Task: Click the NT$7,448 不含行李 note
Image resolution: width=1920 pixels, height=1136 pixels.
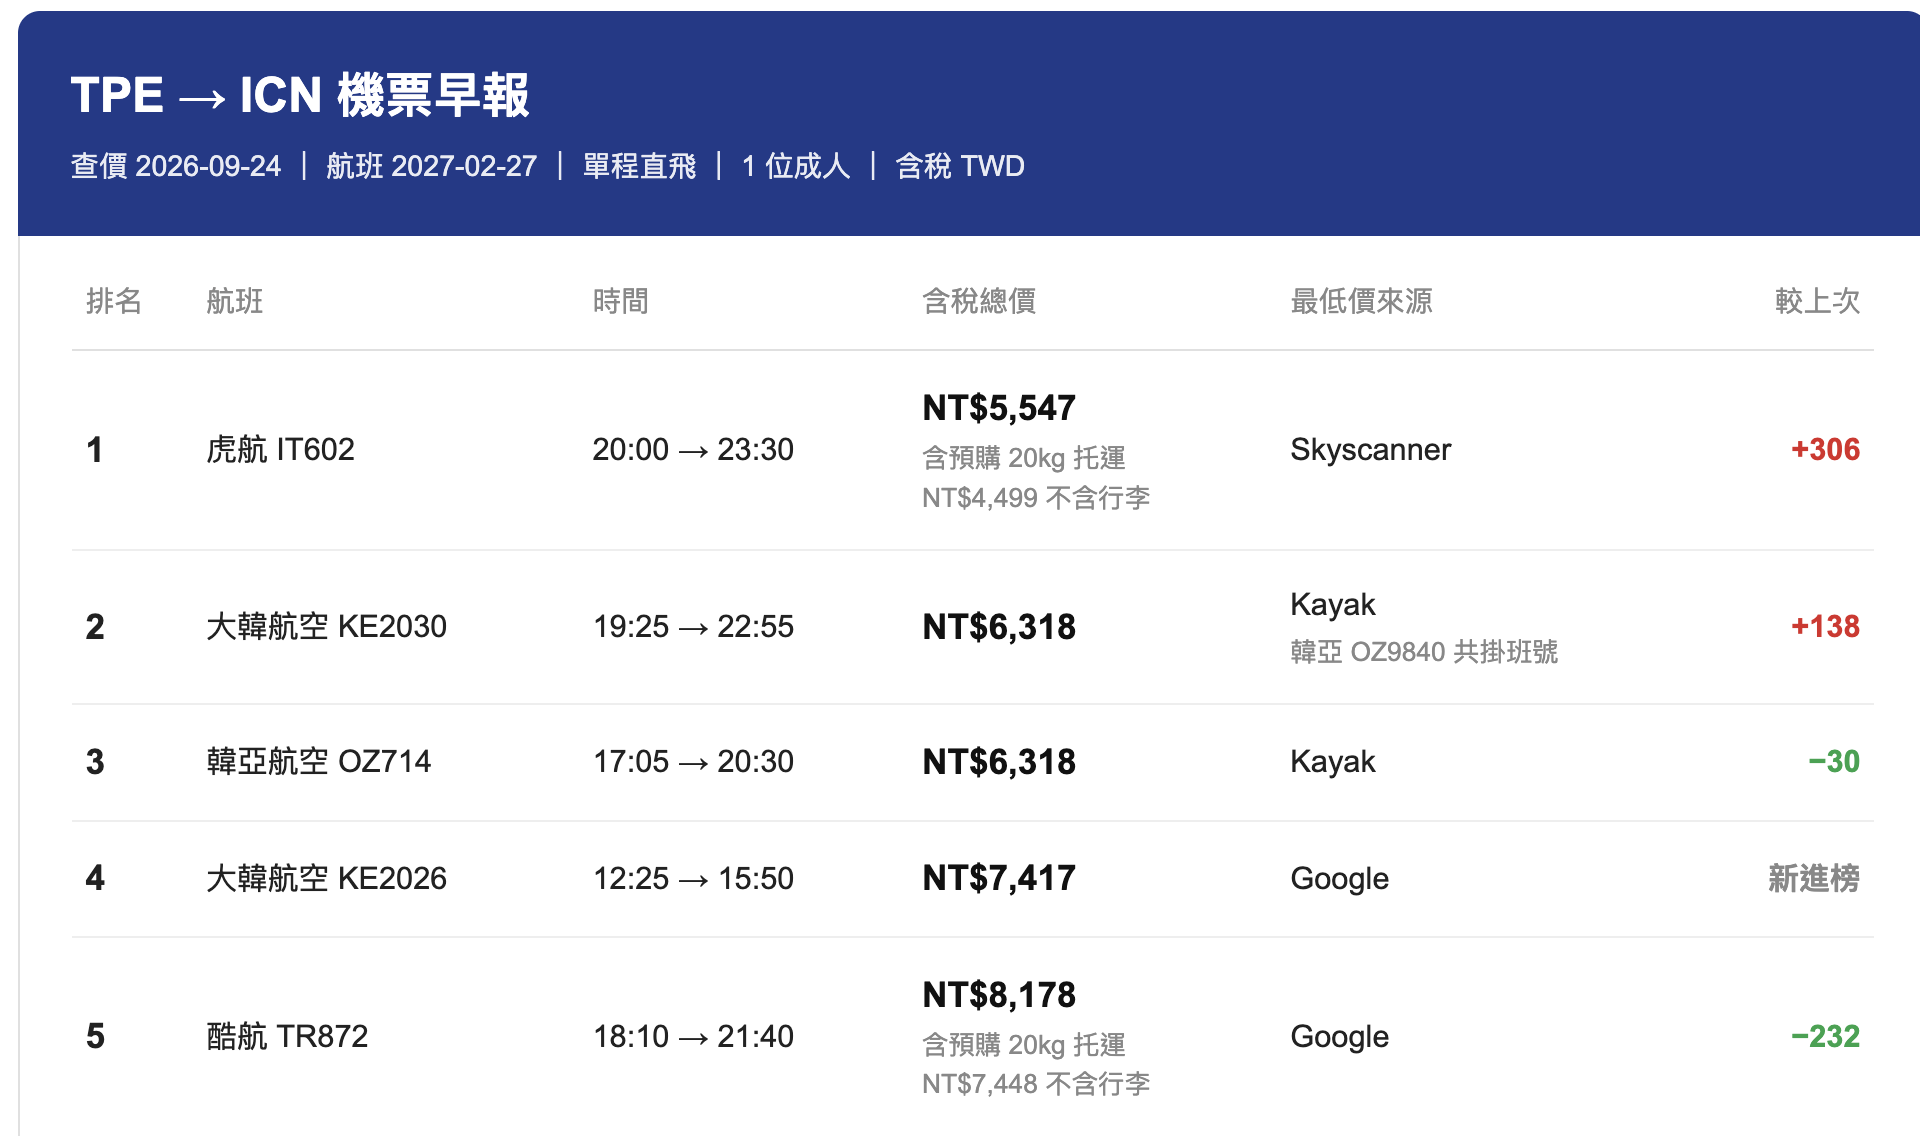Action: [1036, 1084]
